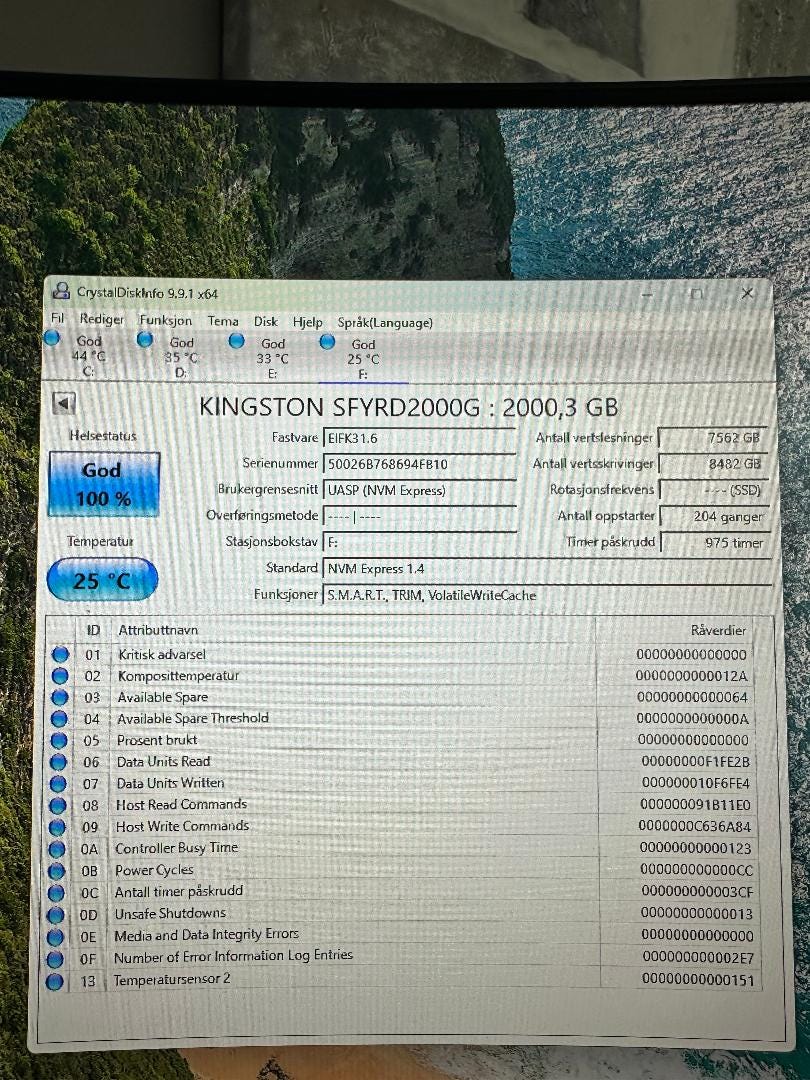Viewport: 810px width, 1080px height.
Task: Click raw value 000000000003CF
Action: [x=698, y=892]
